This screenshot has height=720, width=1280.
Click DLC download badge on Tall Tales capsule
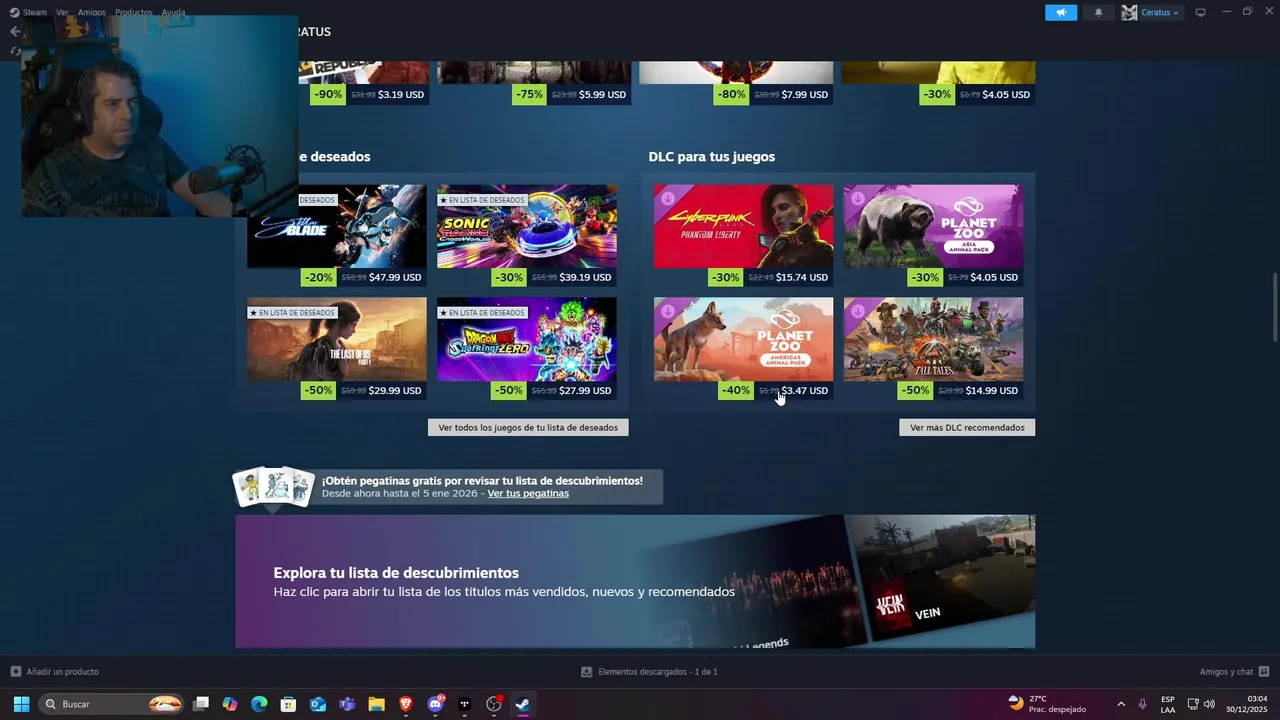click(x=857, y=311)
